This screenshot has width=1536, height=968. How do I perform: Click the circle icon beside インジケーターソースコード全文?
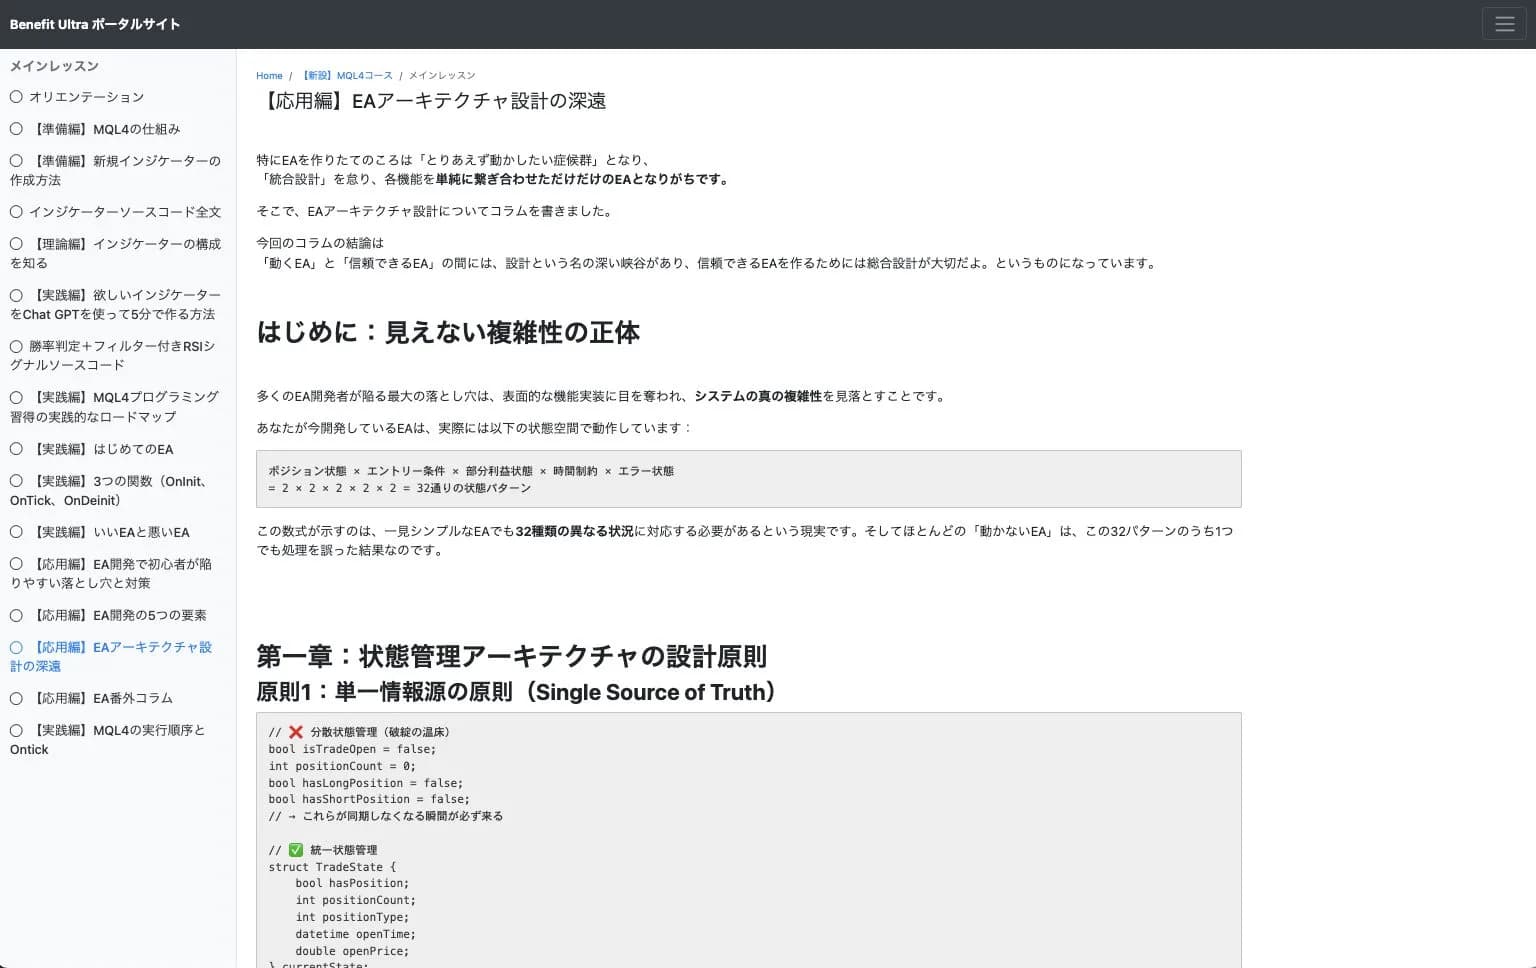tap(16, 211)
